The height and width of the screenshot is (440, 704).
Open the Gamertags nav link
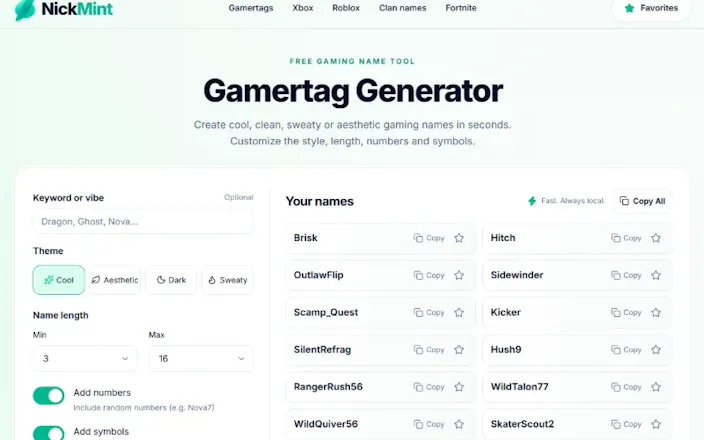pos(251,8)
